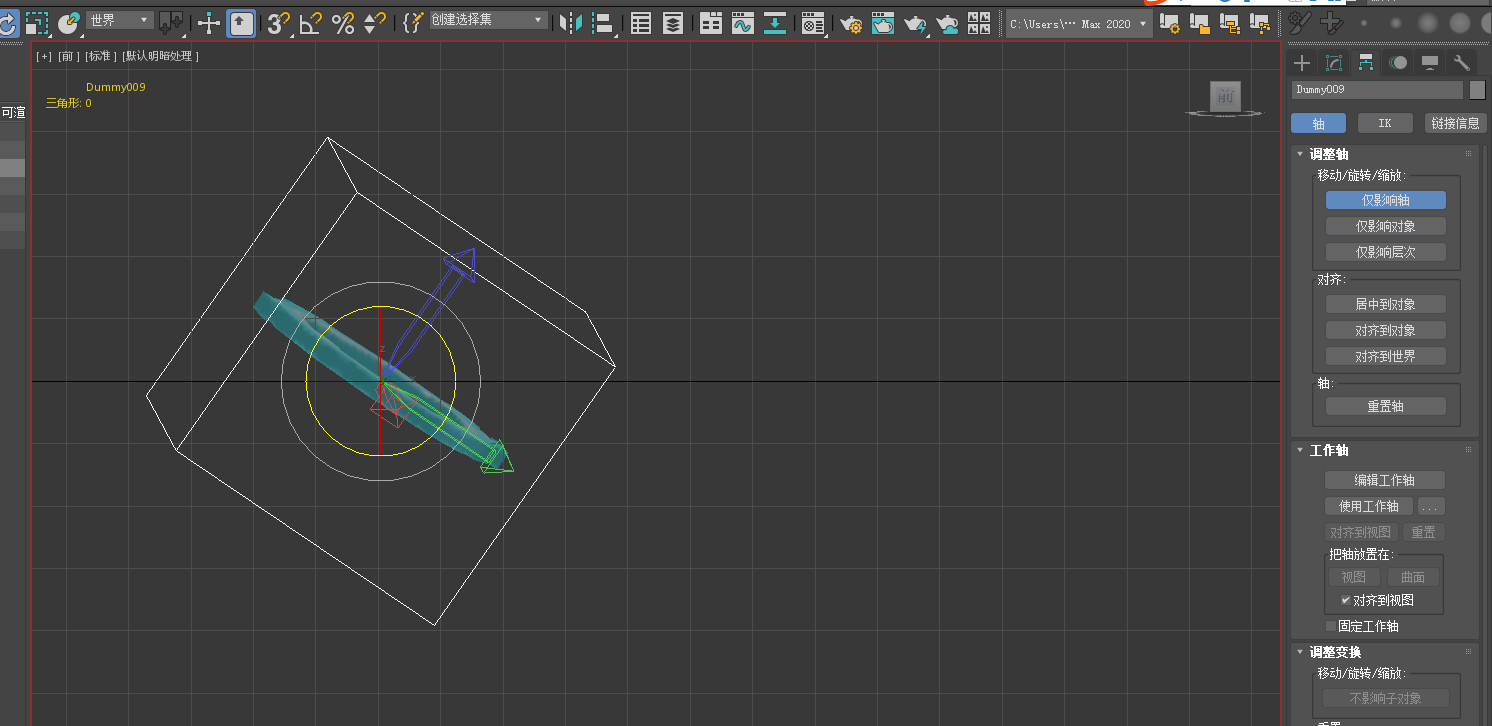Select the 链接信息 button
The height and width of the screenshot is (726, 1492).
click(x=1455, y=123)
